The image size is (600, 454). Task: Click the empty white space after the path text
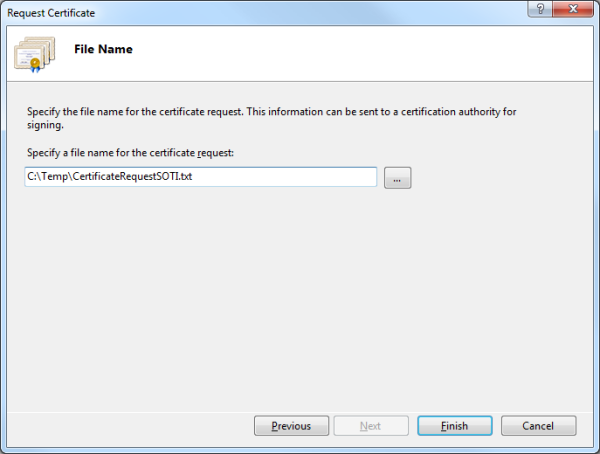coord(284,177)
